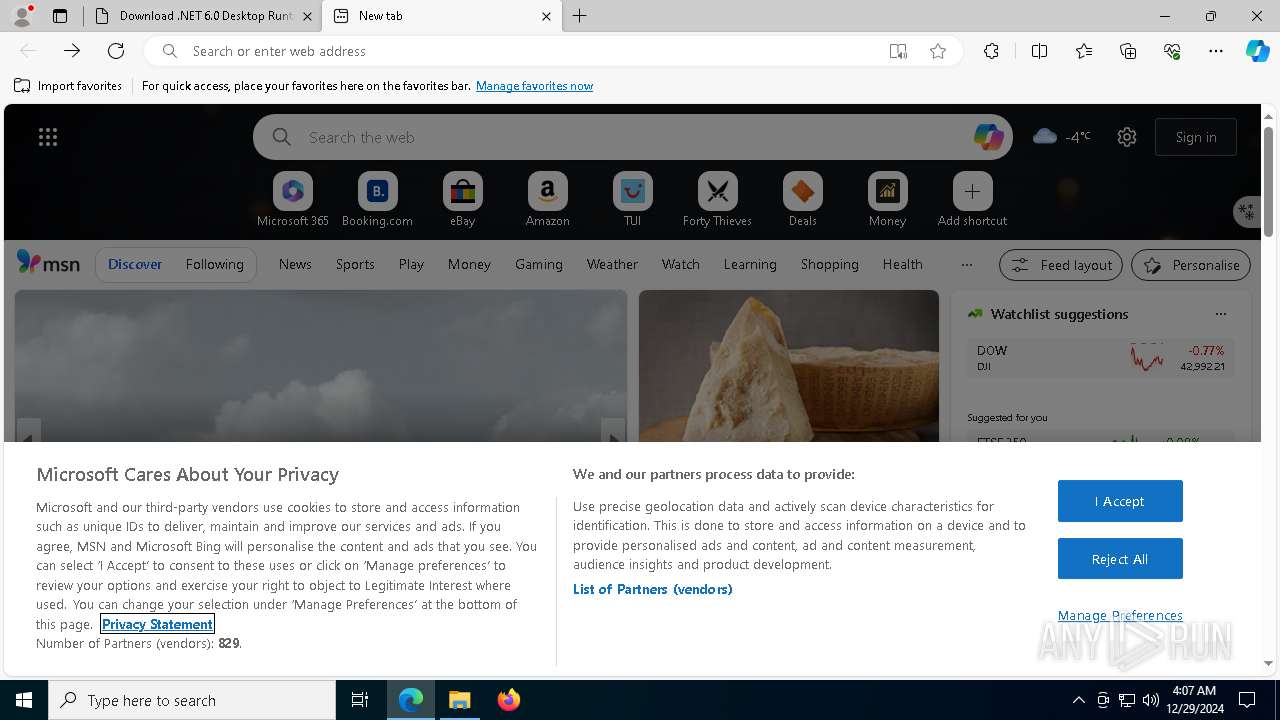The image size is (1280, 720).
Task: Open Watchlist suggestions options menu
Action: point(1220,314)
